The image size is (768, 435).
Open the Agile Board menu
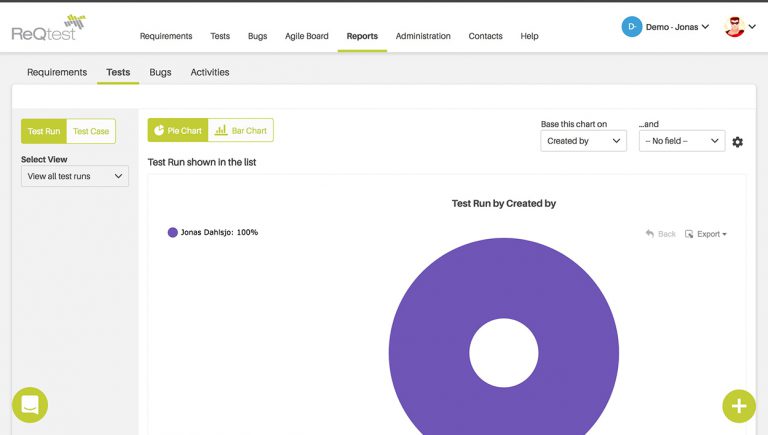[305, 36]
